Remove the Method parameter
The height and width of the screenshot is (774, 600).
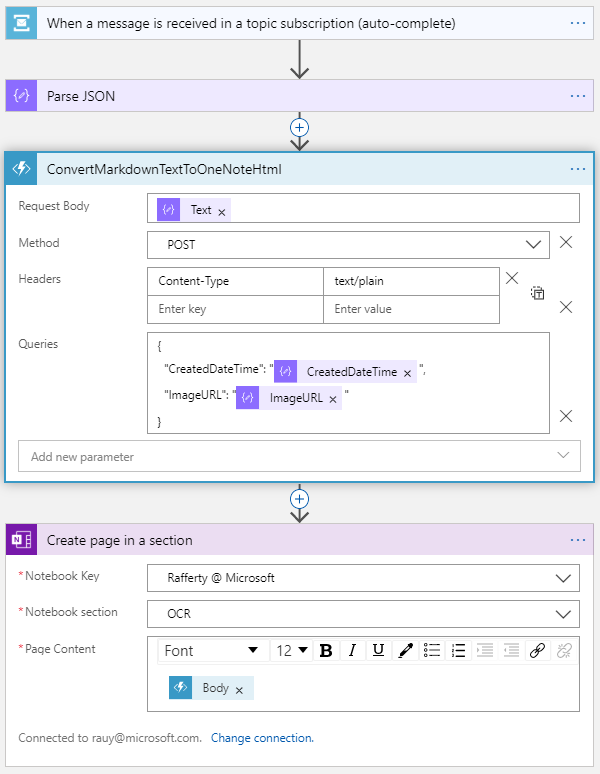click(x=566, y=243)
